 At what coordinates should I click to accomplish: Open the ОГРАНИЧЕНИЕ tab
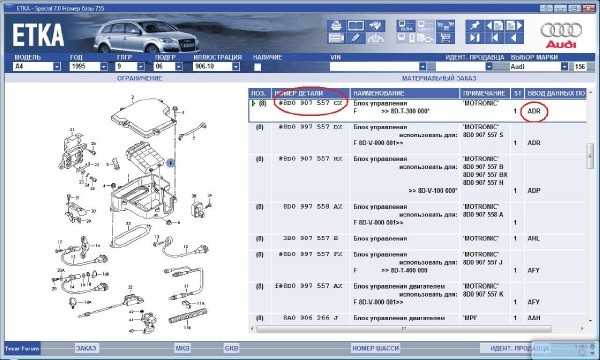point(139,78)
